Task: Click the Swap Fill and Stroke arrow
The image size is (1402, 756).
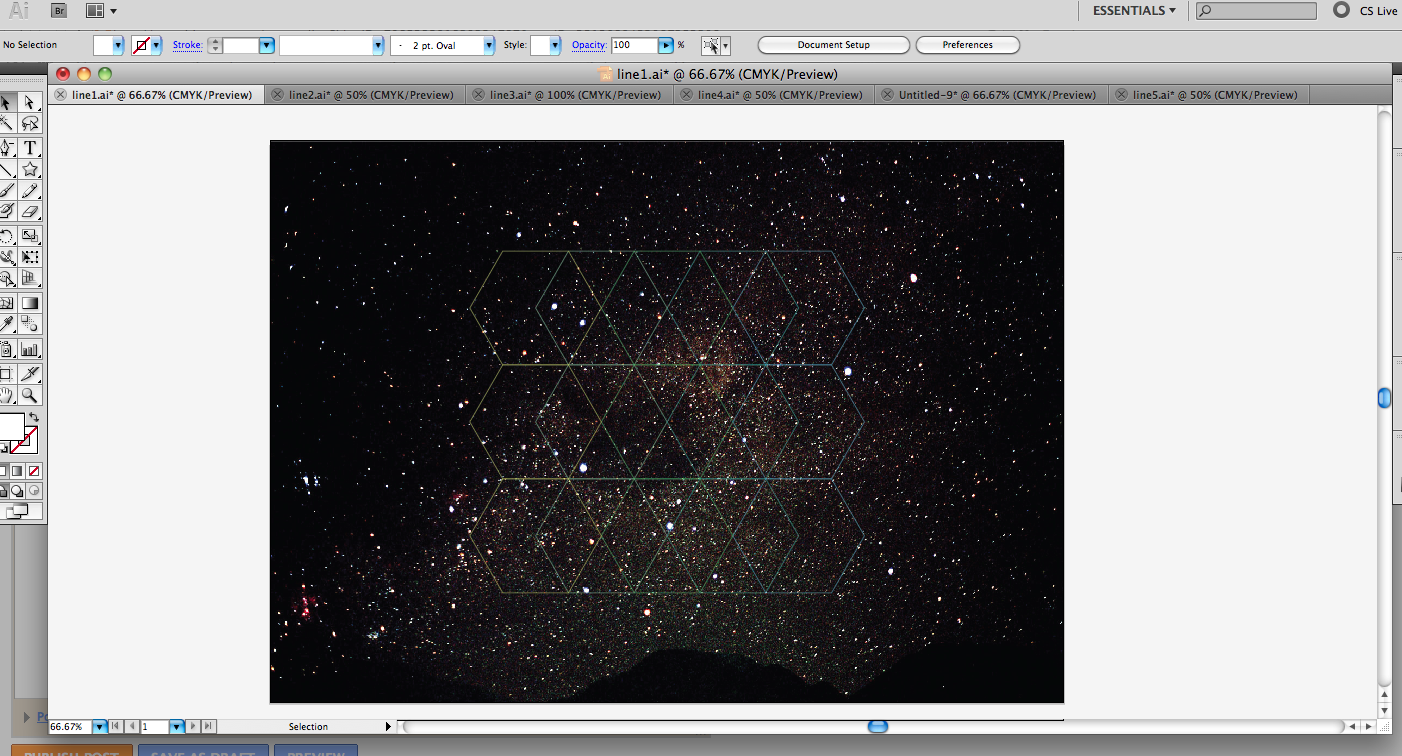Action: click(x=33, y=417)
